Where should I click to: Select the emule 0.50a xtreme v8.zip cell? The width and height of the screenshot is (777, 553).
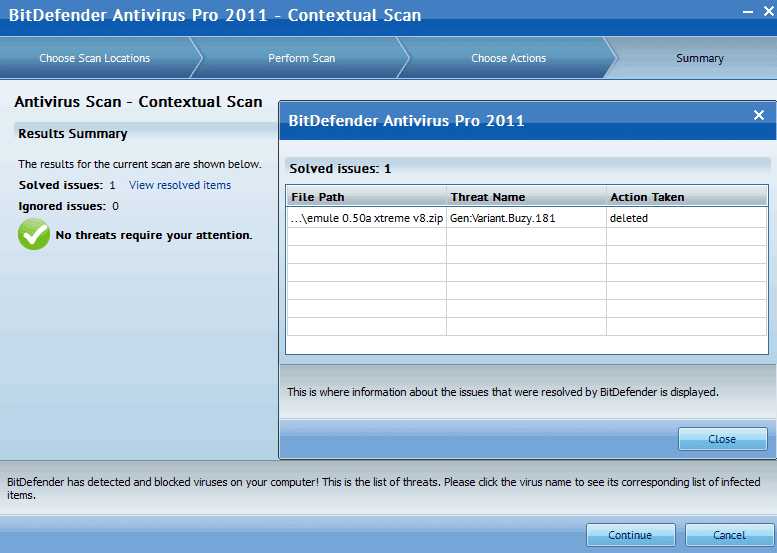[367, 218]
